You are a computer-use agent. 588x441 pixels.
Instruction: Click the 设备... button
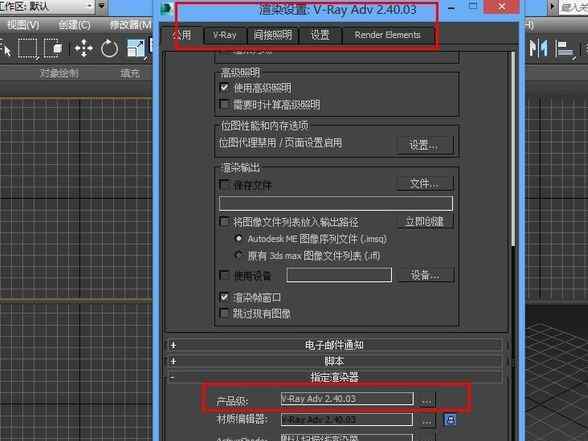point(426,275)
